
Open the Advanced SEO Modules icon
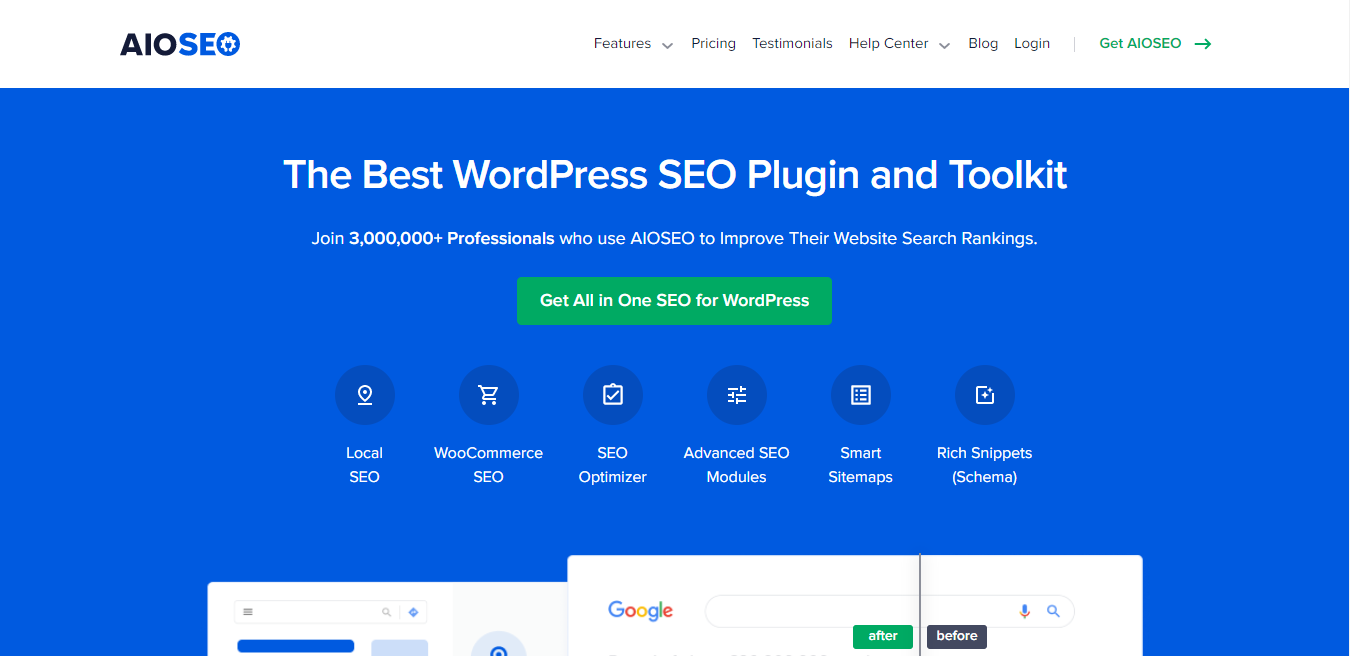tap(737, 395)
